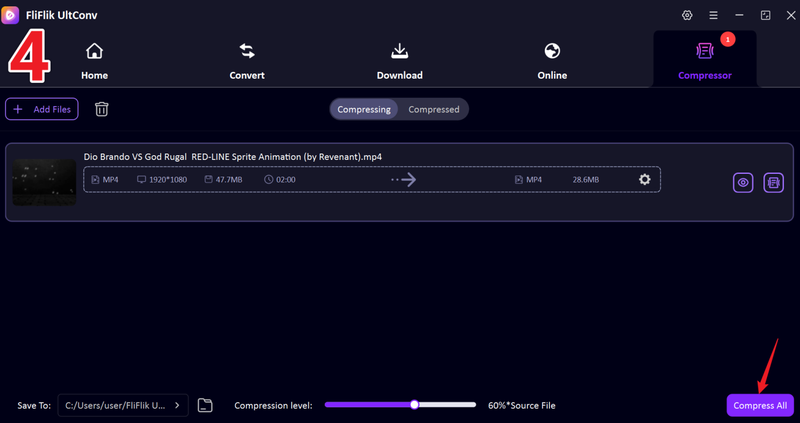Click the output MP4 format label
Screen dimensions: 800x423
pyautogui.click(x=534, y=180)
